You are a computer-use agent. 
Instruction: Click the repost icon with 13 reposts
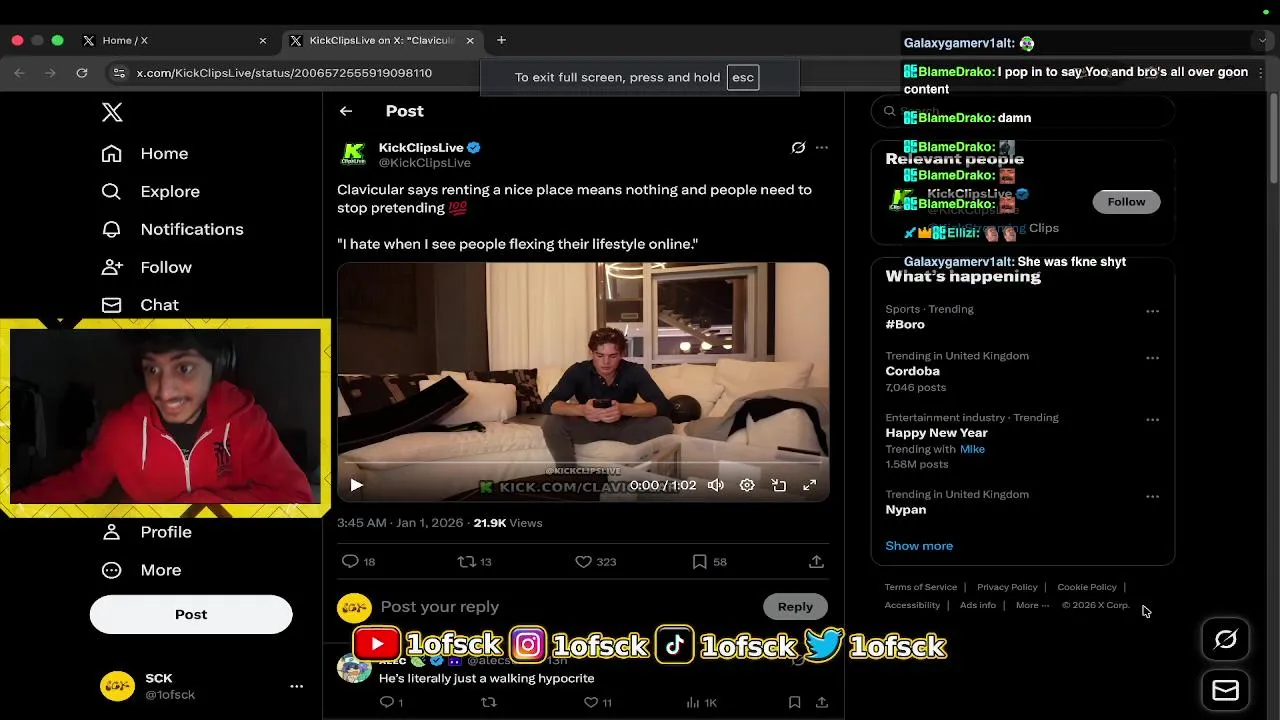(x=474, y=562)
